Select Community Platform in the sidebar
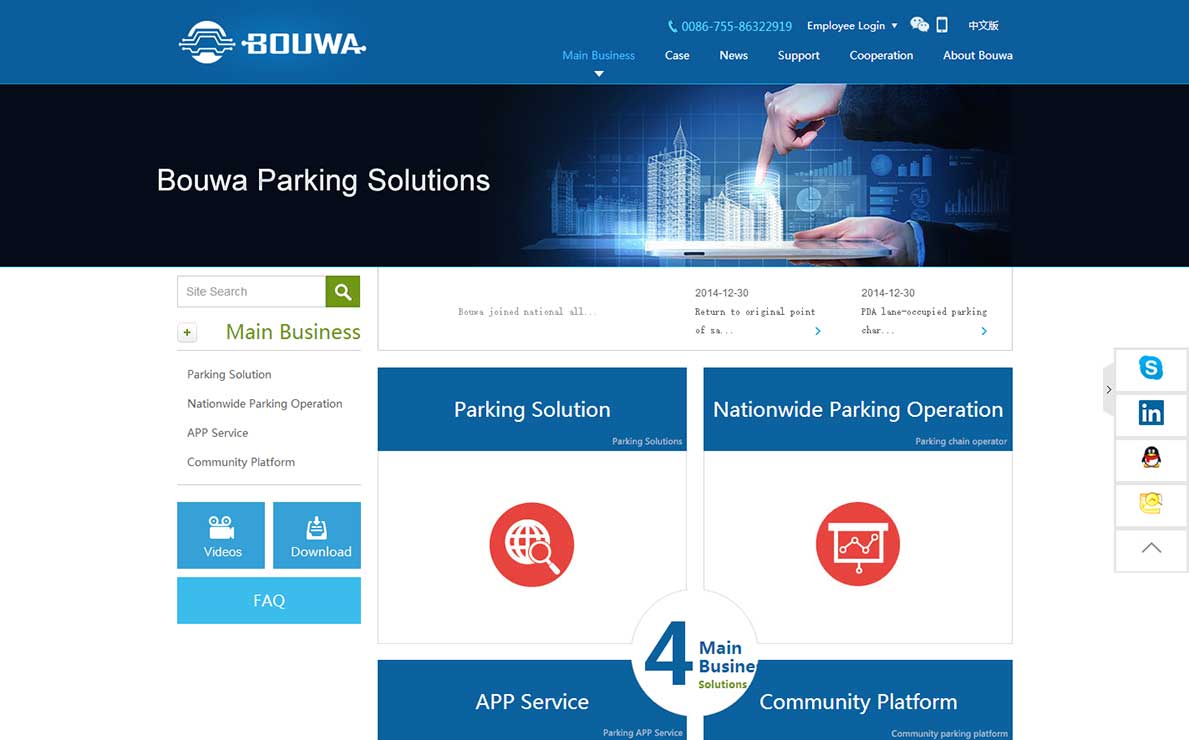 click(x=241, y=462)
